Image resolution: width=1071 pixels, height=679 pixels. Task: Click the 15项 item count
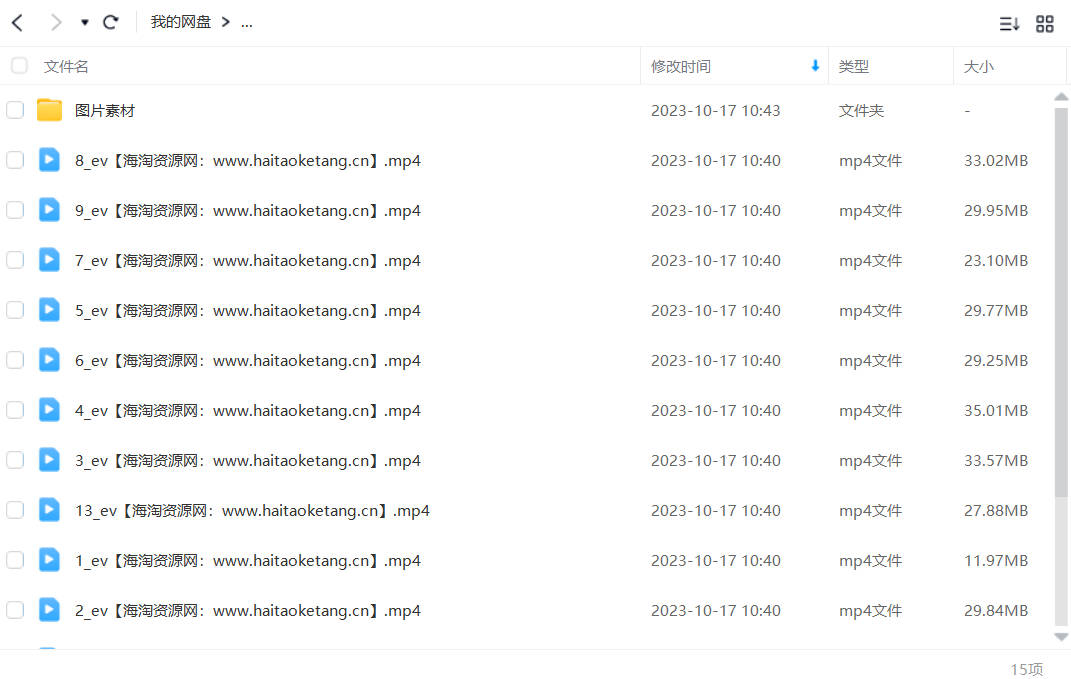click(x=1027, y=669)
